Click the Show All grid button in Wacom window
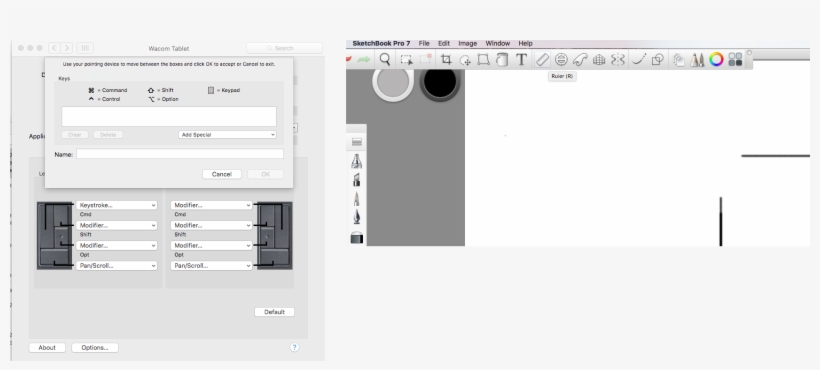Screen dimensions: 820x370 pyautogui.click(x=85, y=48)
